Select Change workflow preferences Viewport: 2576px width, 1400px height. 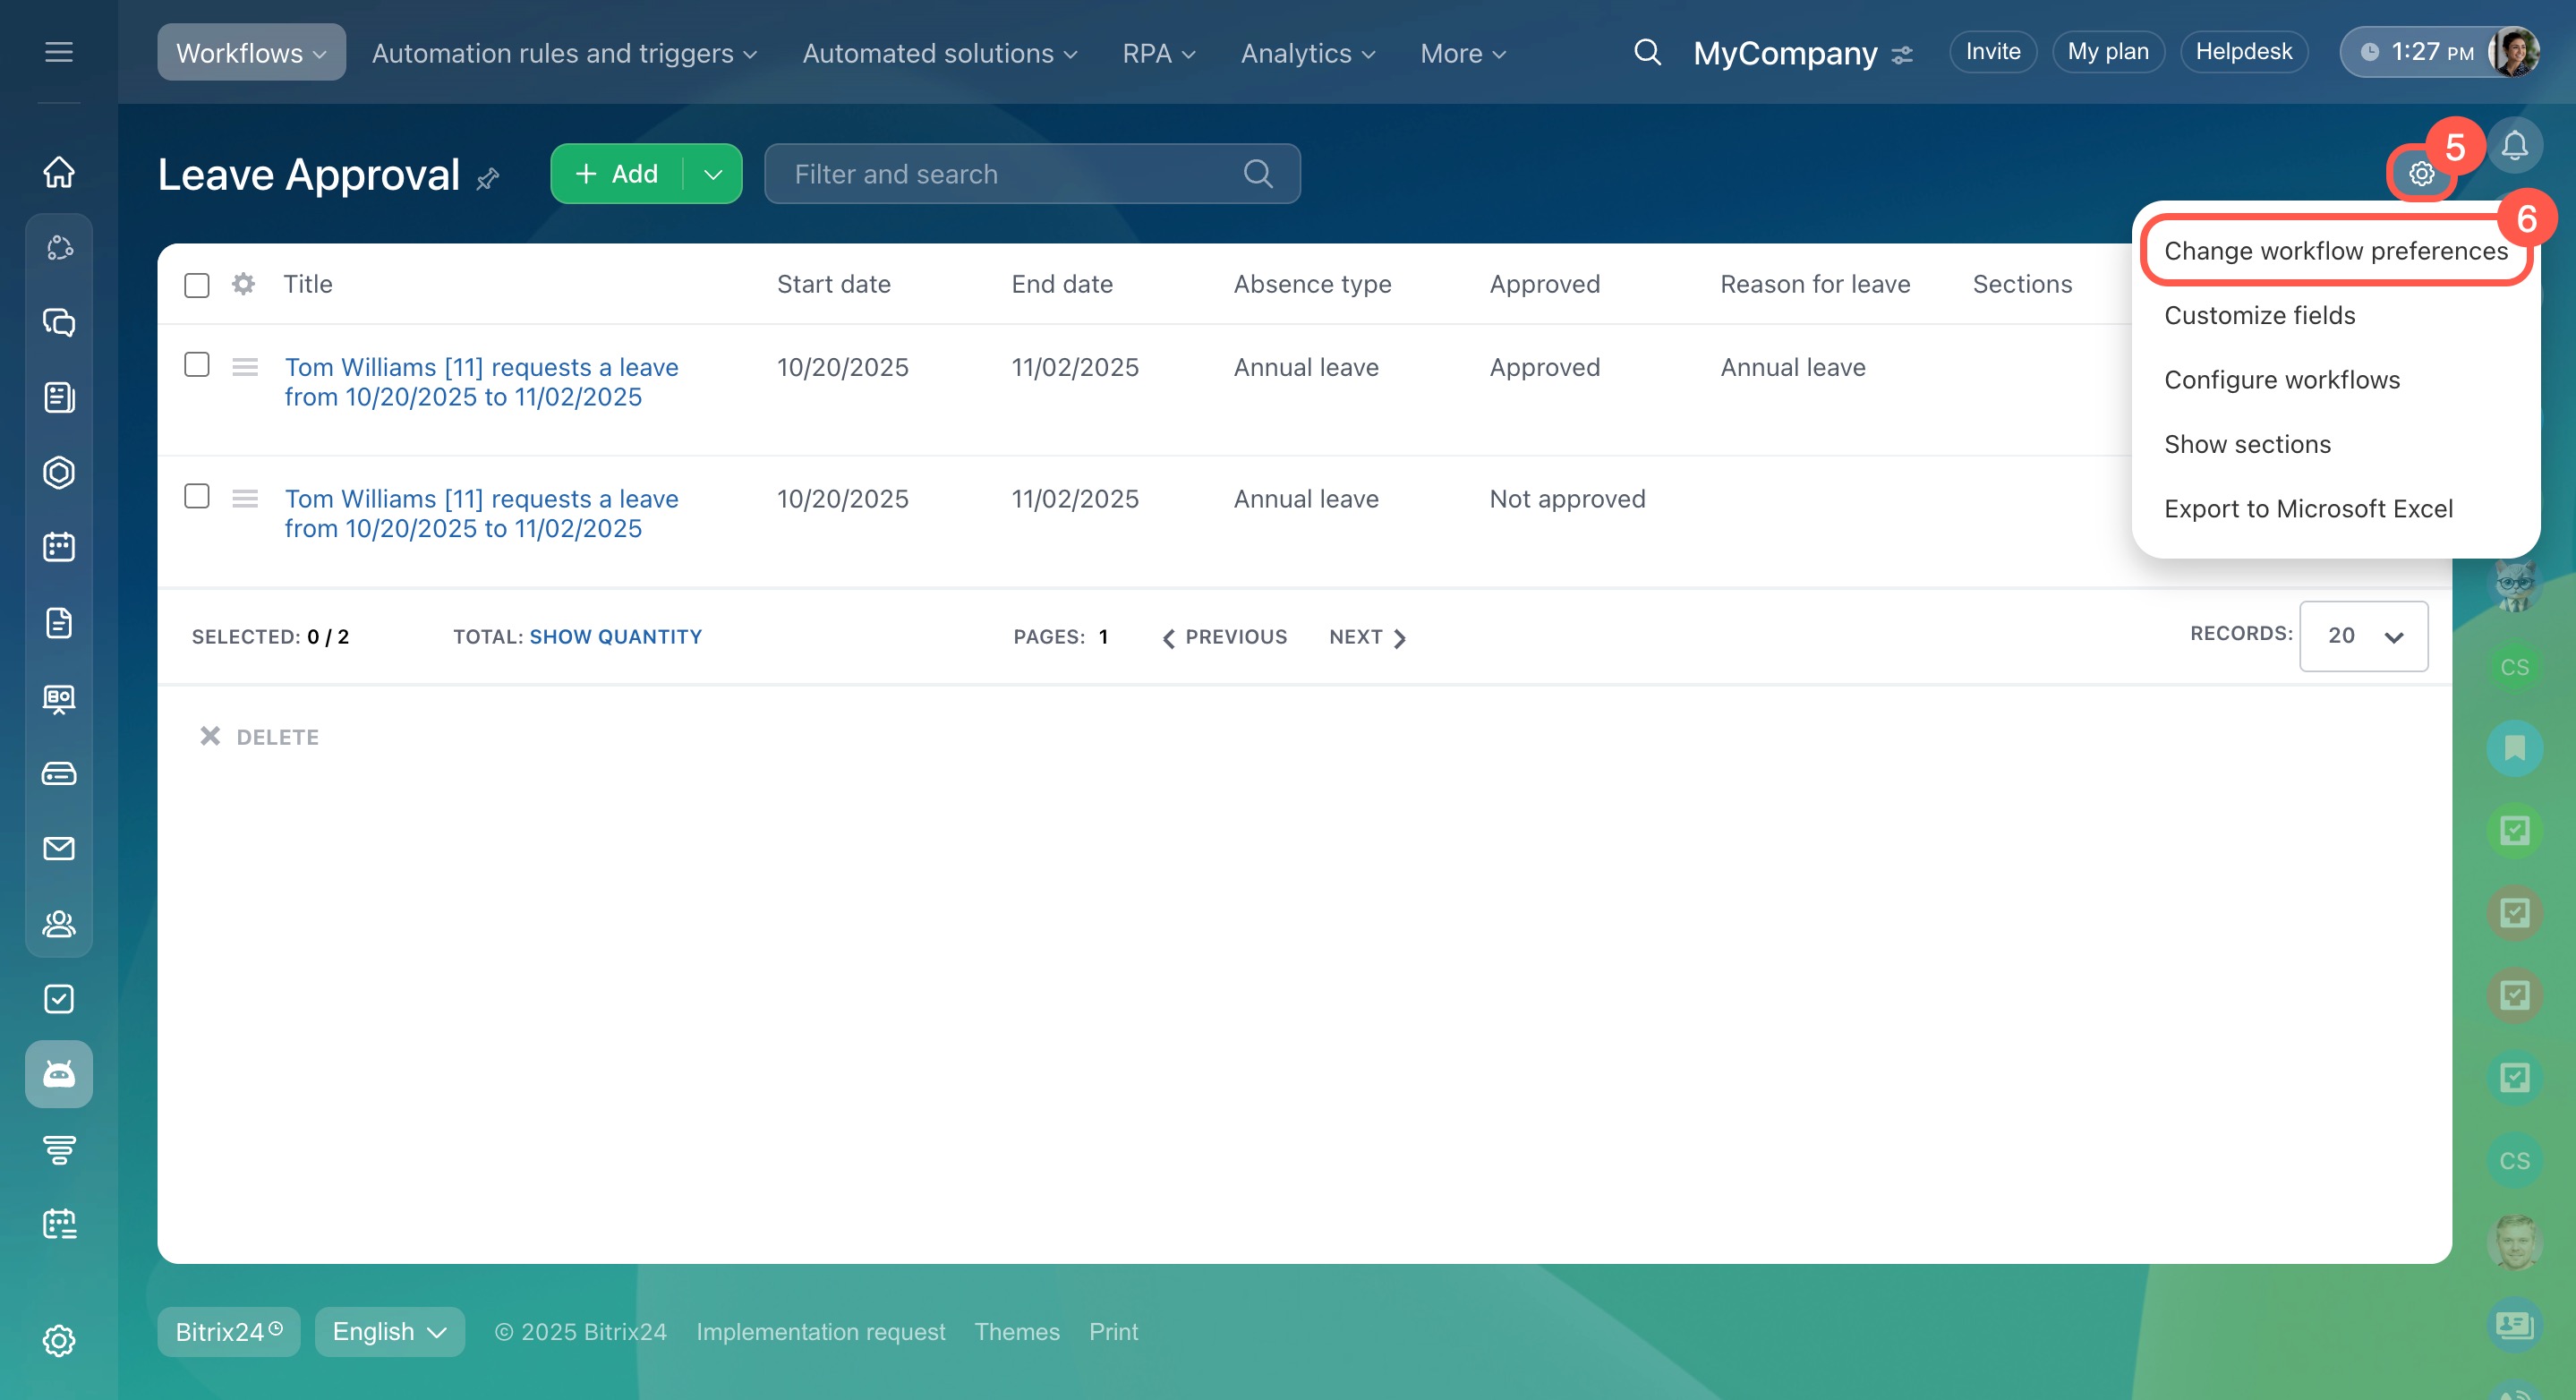pyautogui.click(x=2335, y=251)
